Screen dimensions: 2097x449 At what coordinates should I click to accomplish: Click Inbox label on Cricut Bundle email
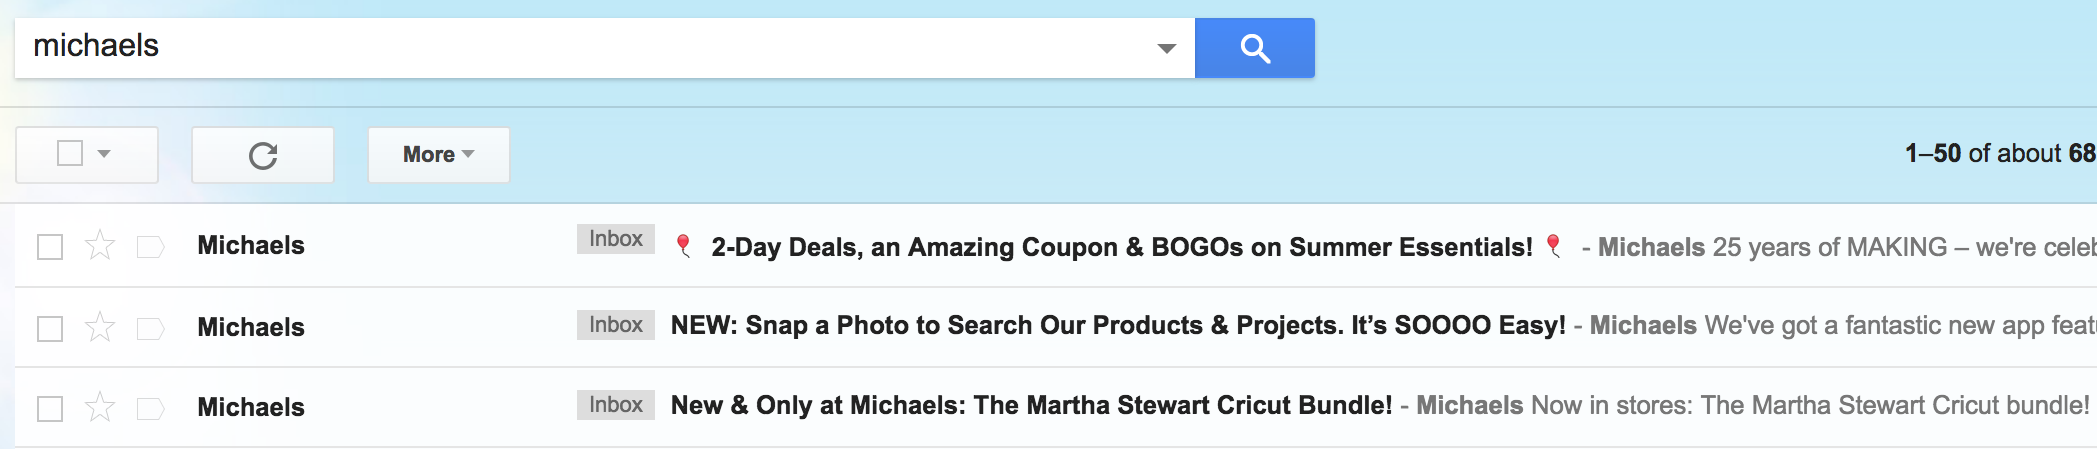coord(616,405)
